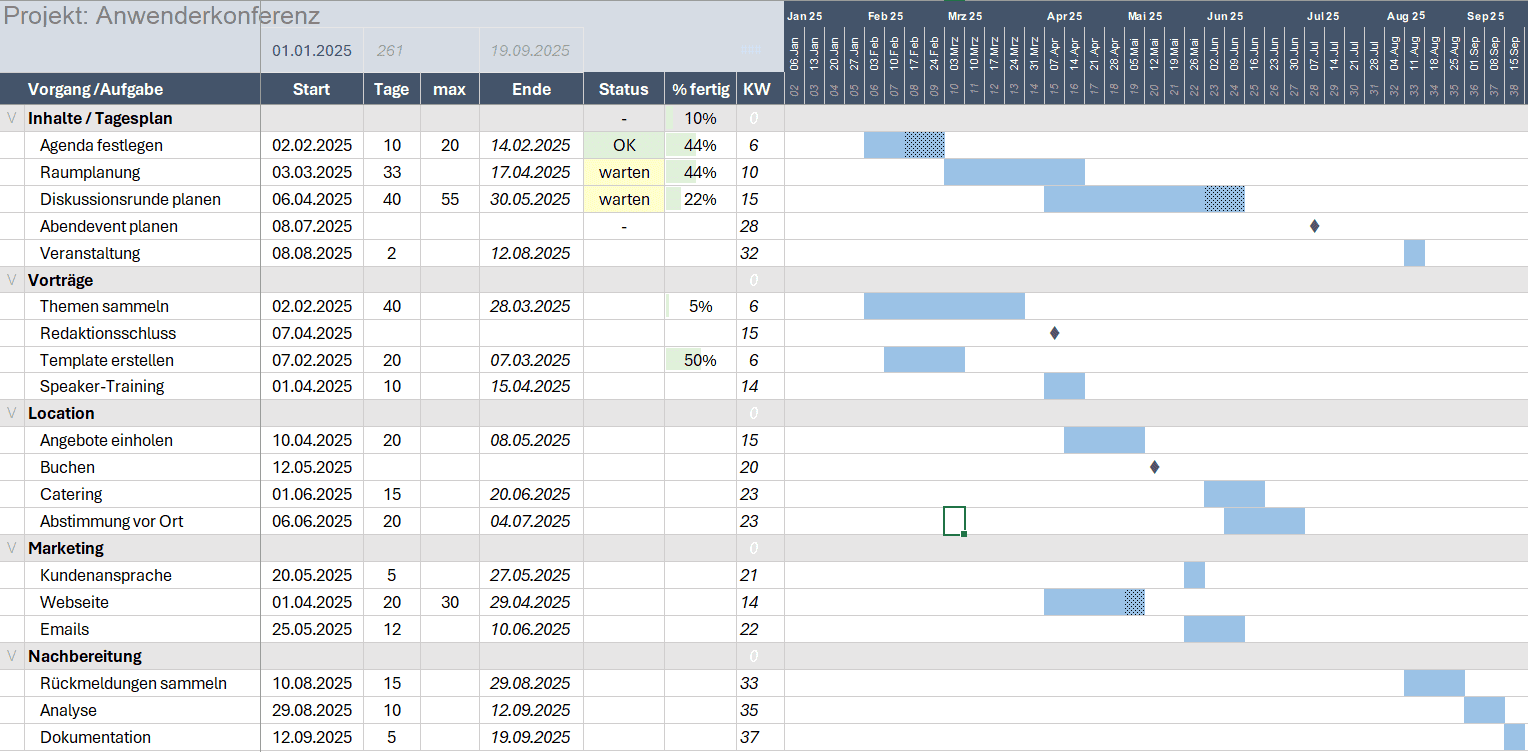The image size is (1528, 752).
Task: Select the Status column header
Action: tap(624, 89)
